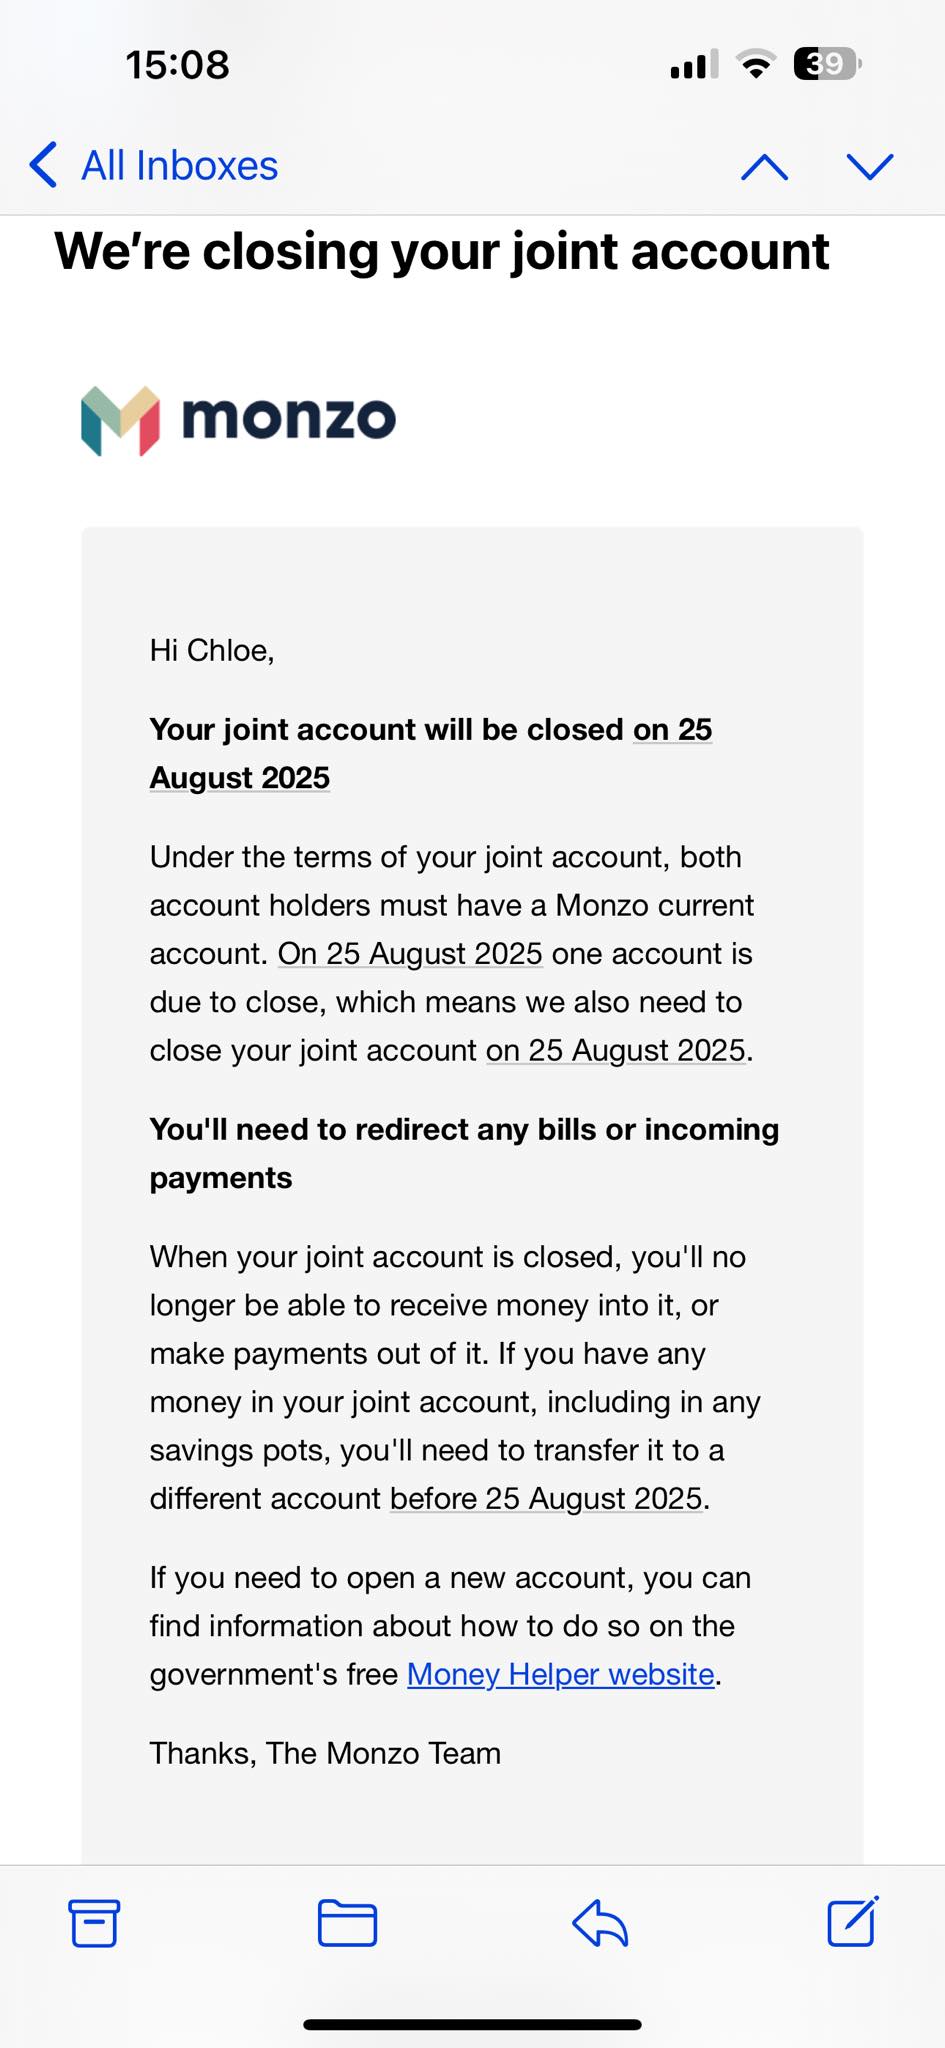This screenshot has height=2048, width=945.
Task: Tap the date after 'close your joint account'
Action: 616,1051
